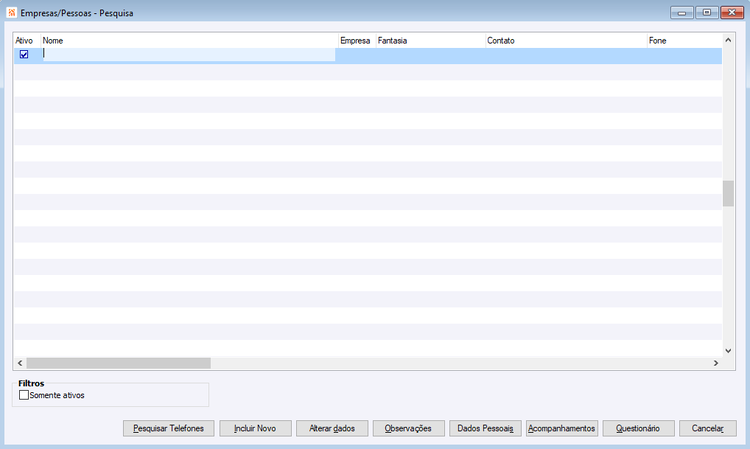Sort by the Ativo column header

coord(27,41)
